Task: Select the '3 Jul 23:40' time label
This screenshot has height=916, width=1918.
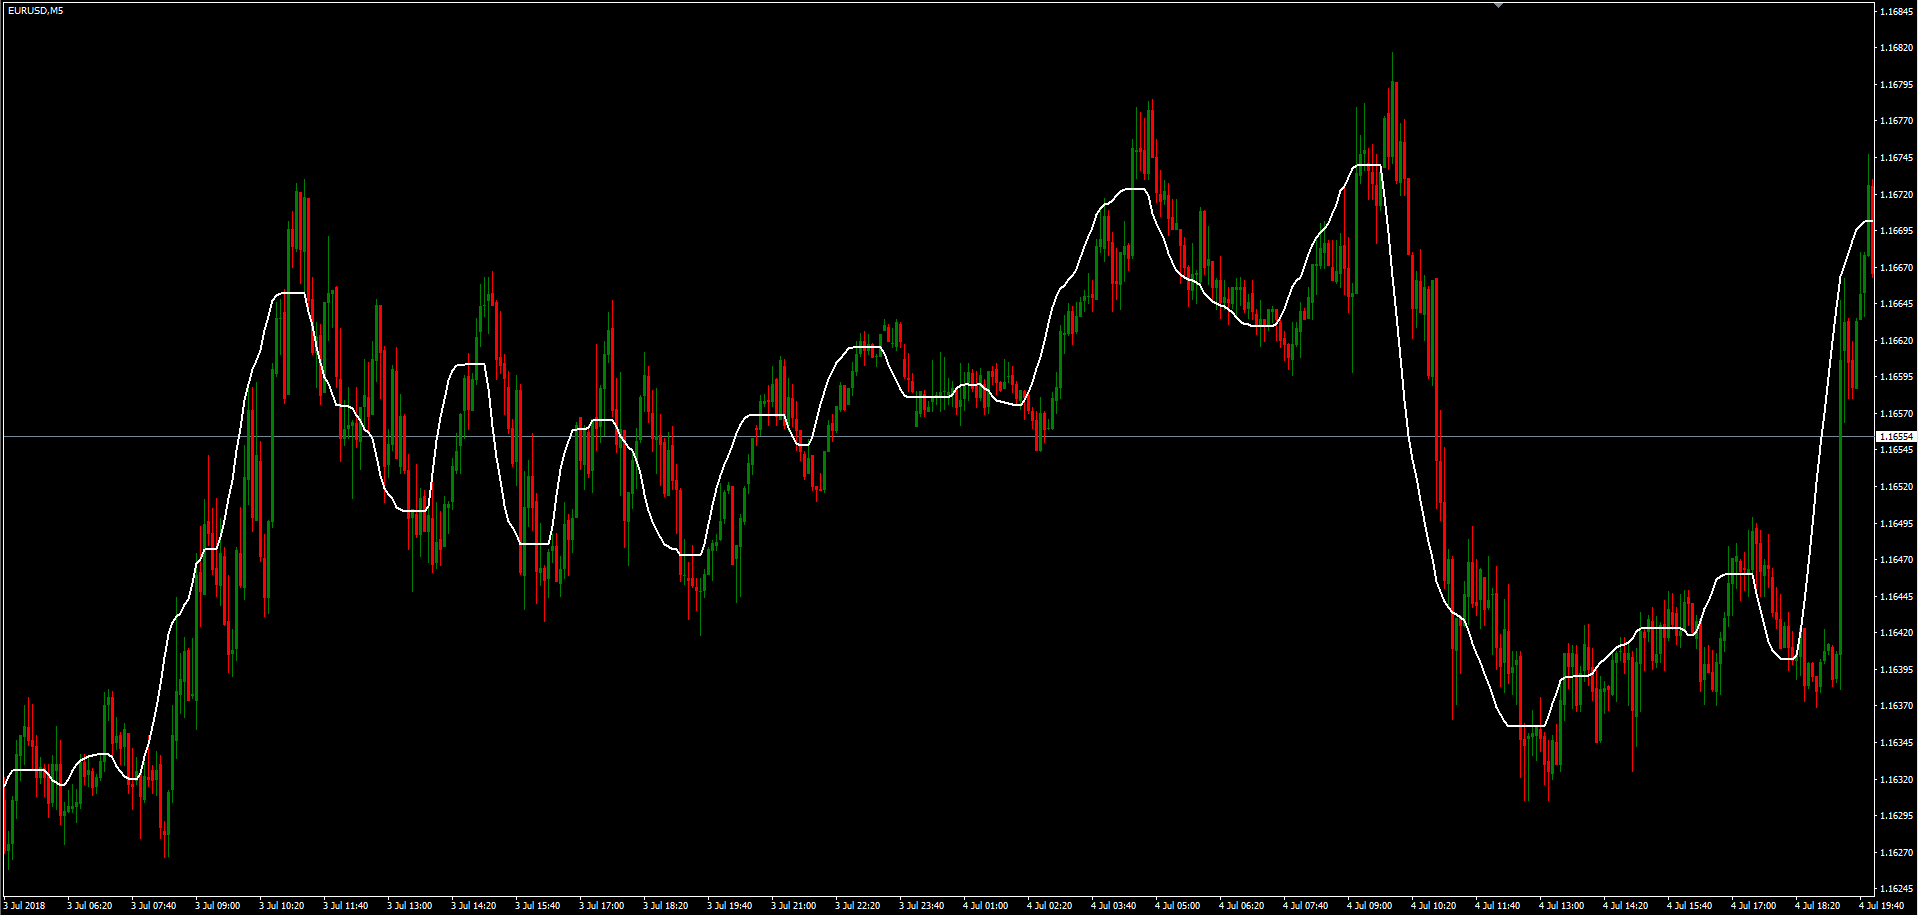Action: pyautogui.click(x=921, y=906)
